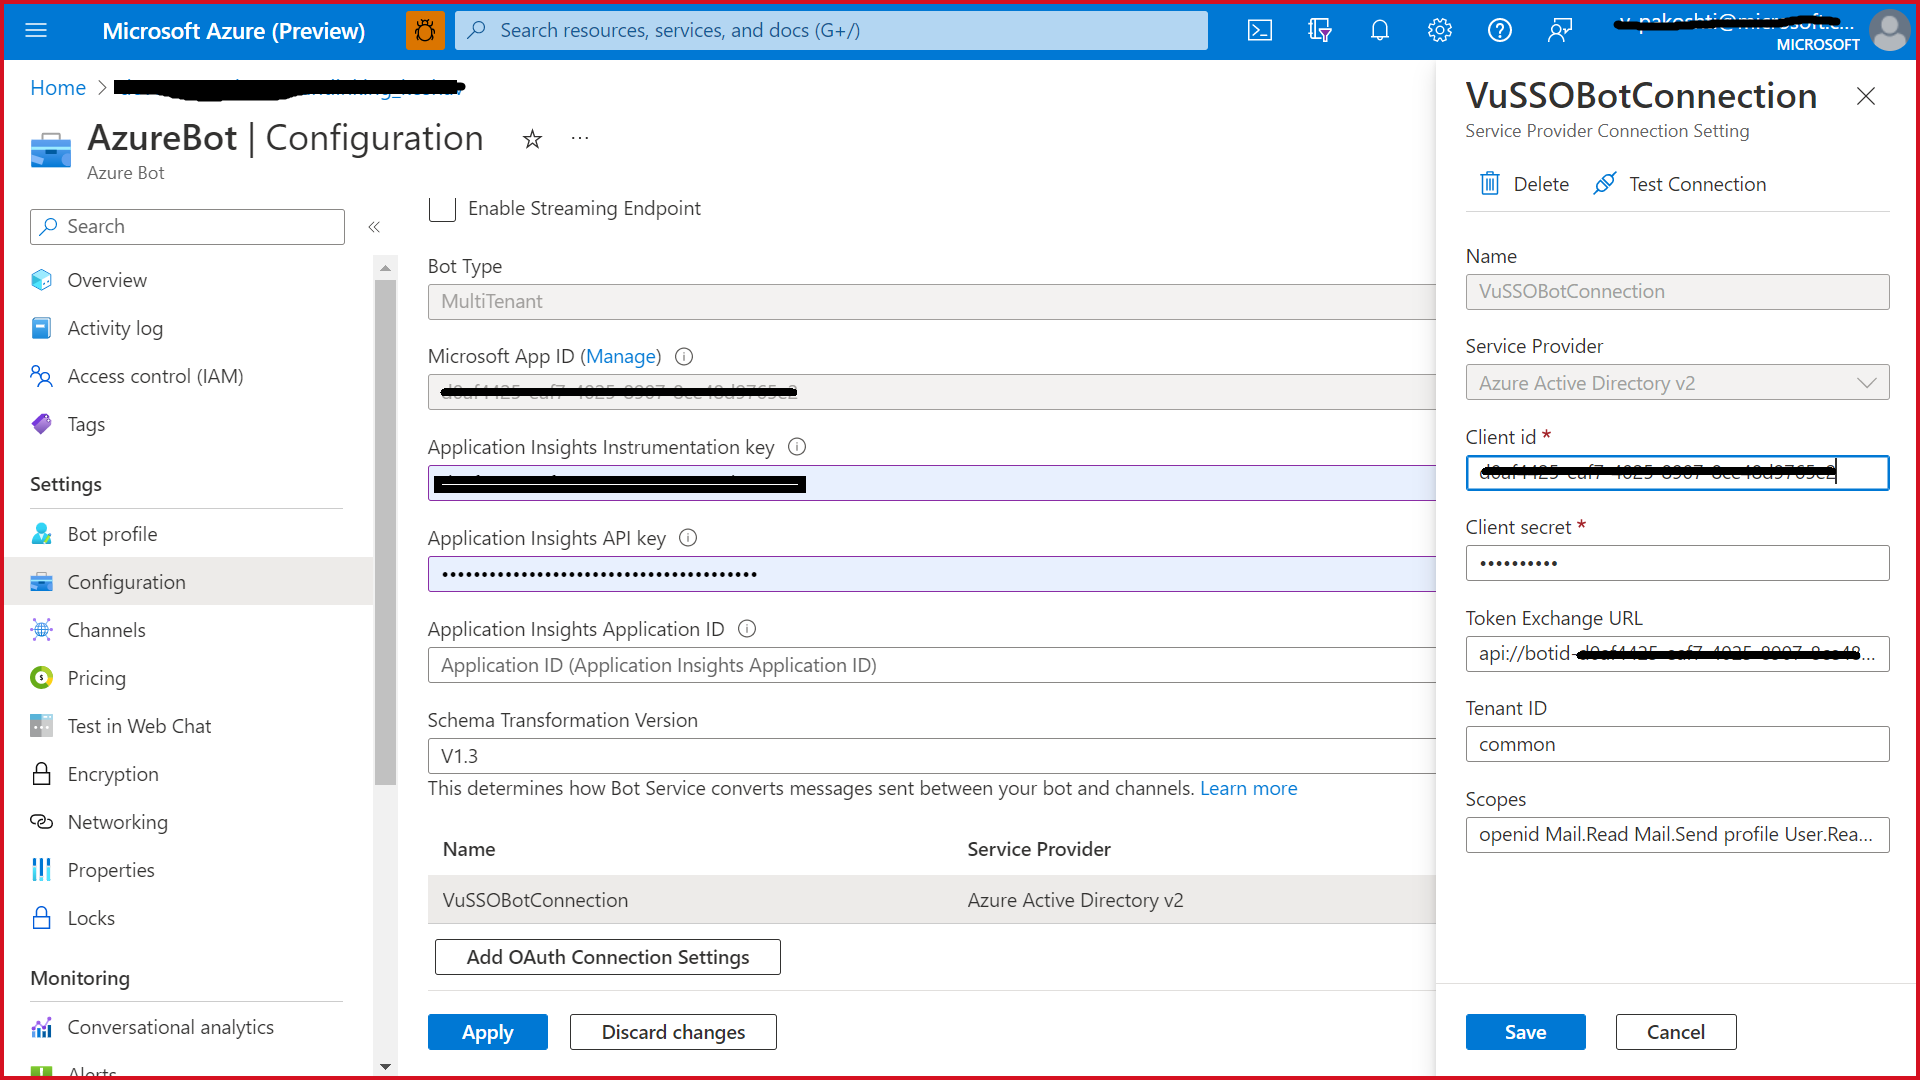Open the Channels menu item
1920x1080 pixels.
(x=107, y=629)
